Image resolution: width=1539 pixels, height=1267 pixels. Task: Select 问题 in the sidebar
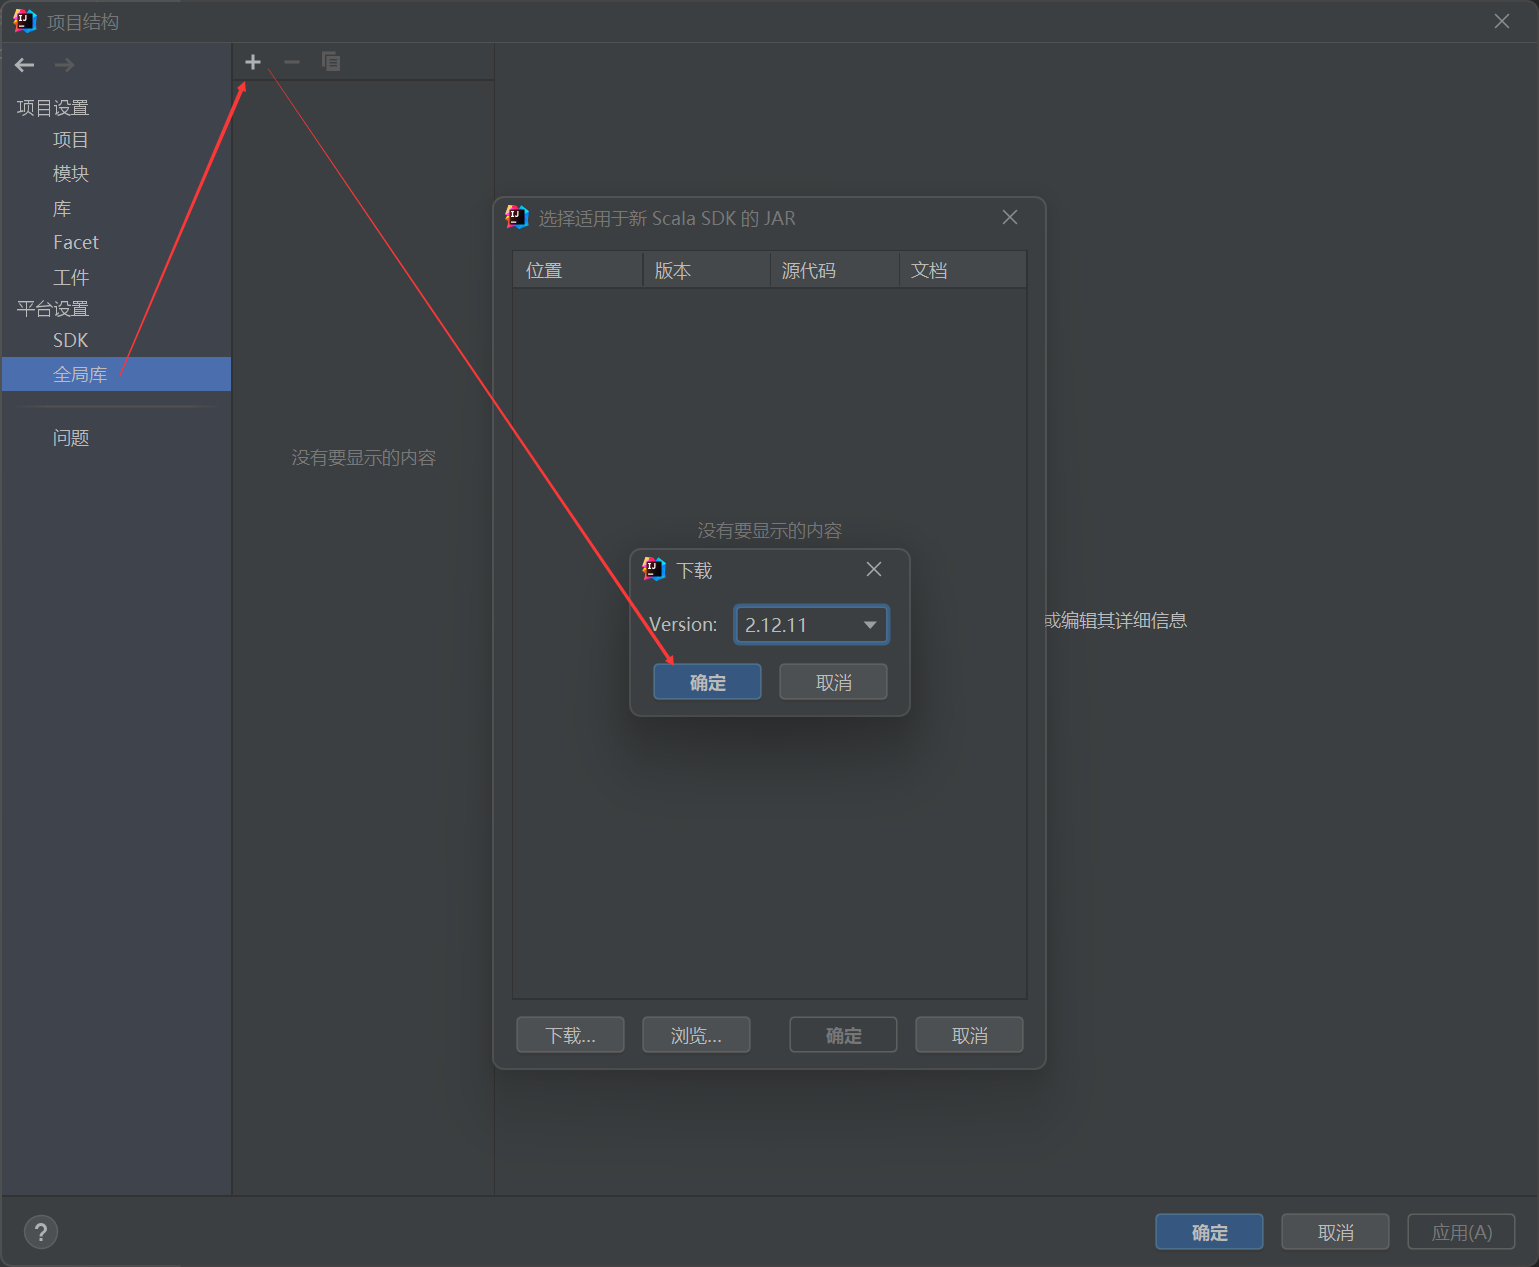[x=116, y=438]
